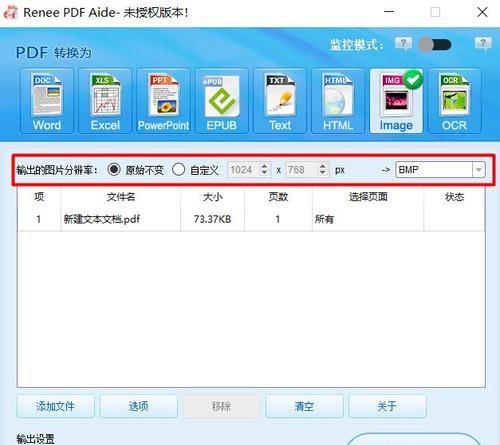
Task: Select the 原始不变 radio button
Action: tap(114, 170)
